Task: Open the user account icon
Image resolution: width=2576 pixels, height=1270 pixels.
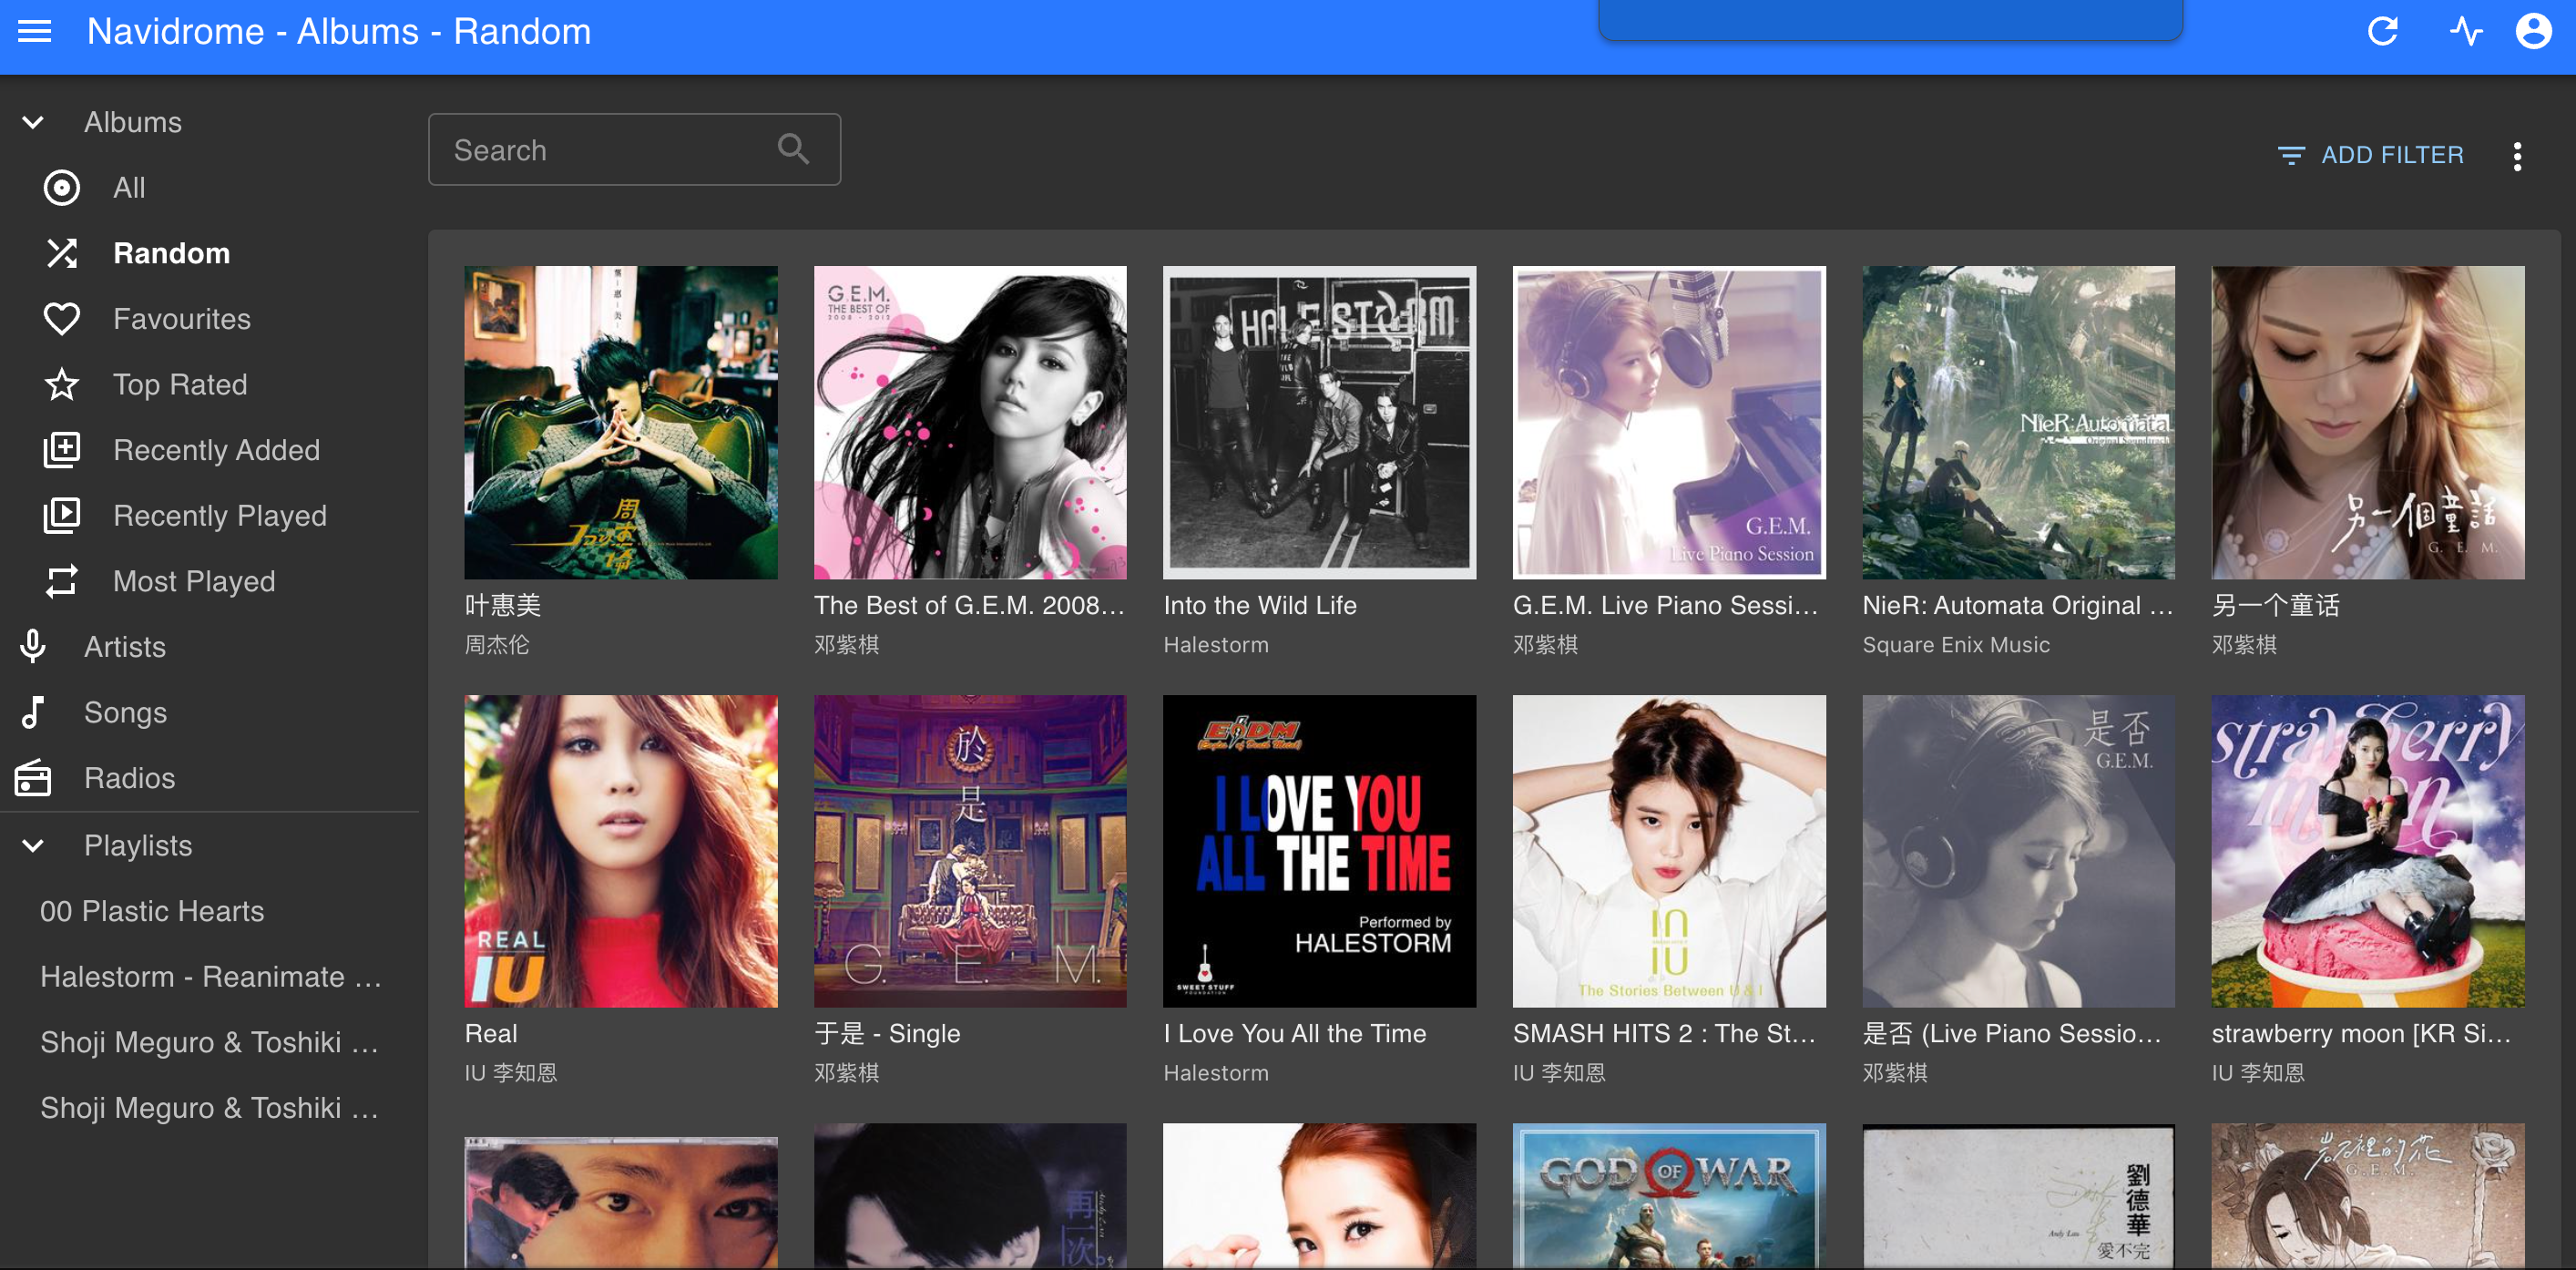Action: click(2533, 32)
